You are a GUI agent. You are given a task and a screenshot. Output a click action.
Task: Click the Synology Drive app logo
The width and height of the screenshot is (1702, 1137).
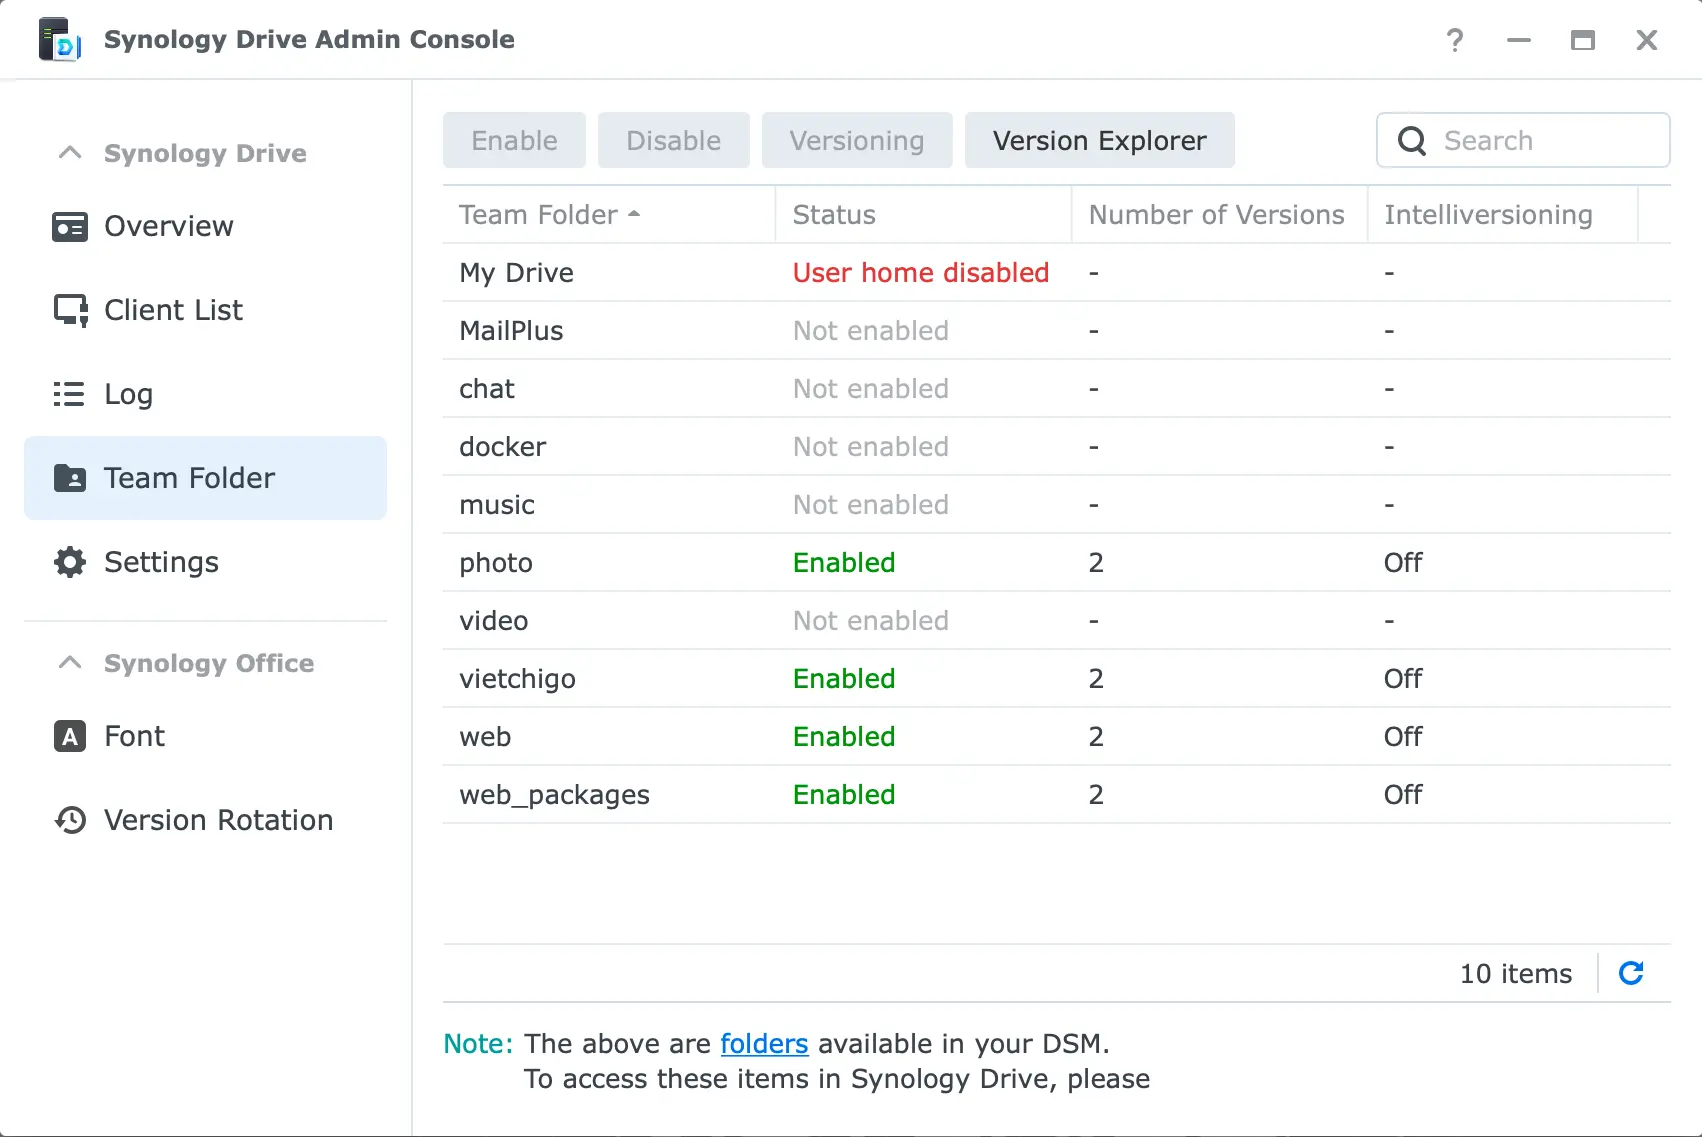tap(60, 40)
